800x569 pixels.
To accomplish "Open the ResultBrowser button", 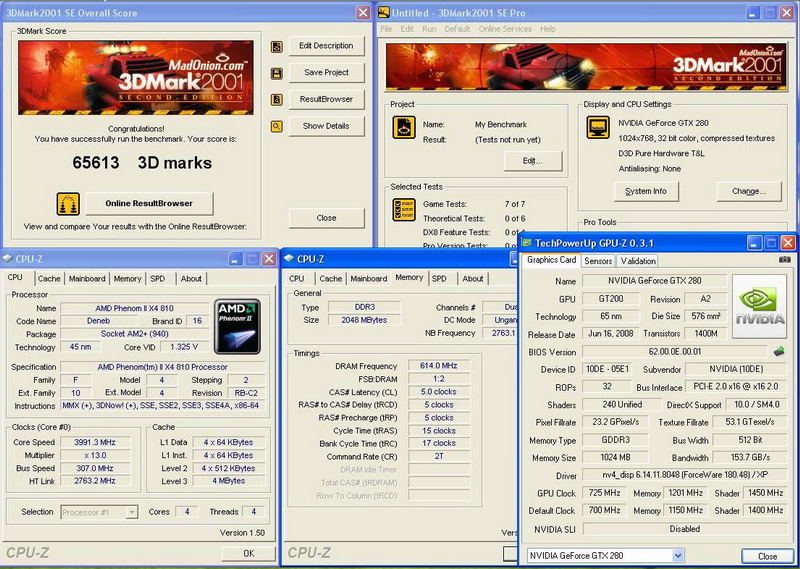I will coord(327,99).
